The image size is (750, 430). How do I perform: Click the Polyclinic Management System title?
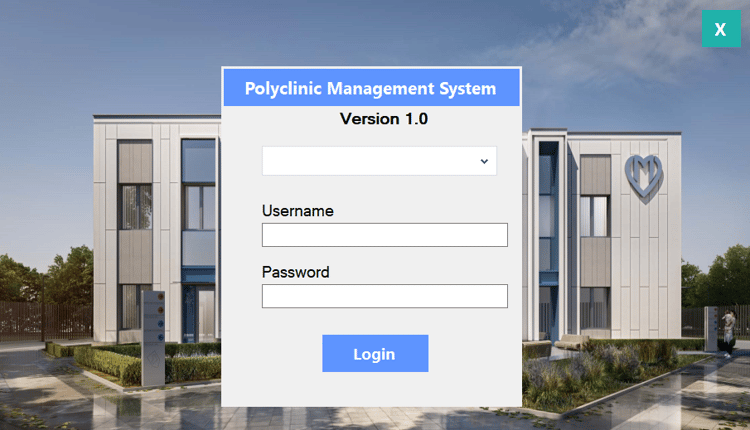[x=371, y=88]
